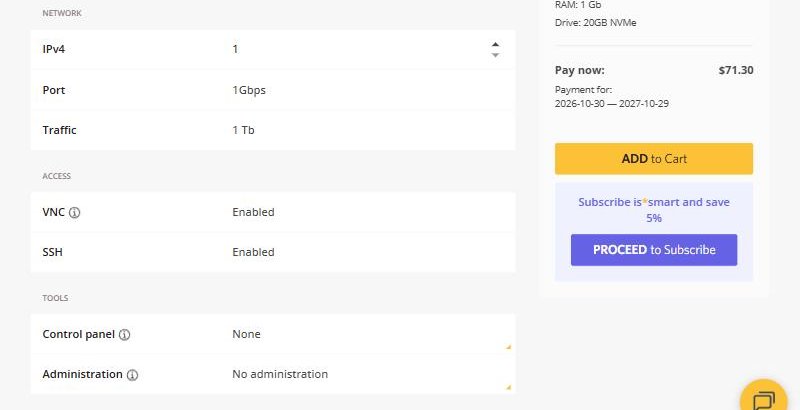
Task: Click the Traffic row label
Action: coord(59,130)
